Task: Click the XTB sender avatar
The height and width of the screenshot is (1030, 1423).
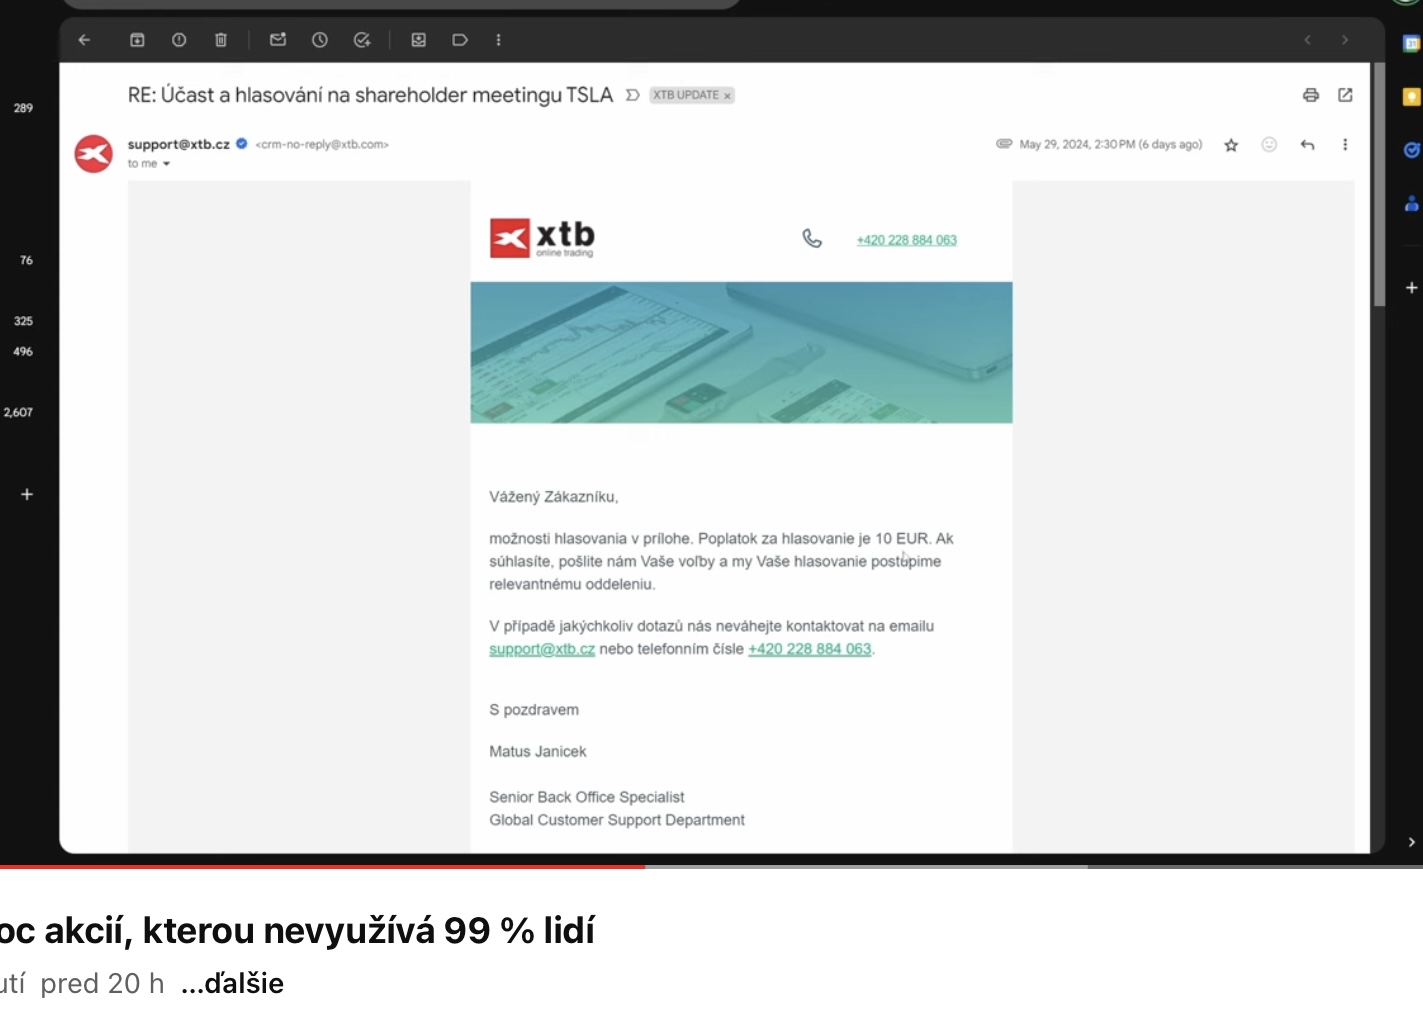Action: pyautogui.click(x=93, y=154)
